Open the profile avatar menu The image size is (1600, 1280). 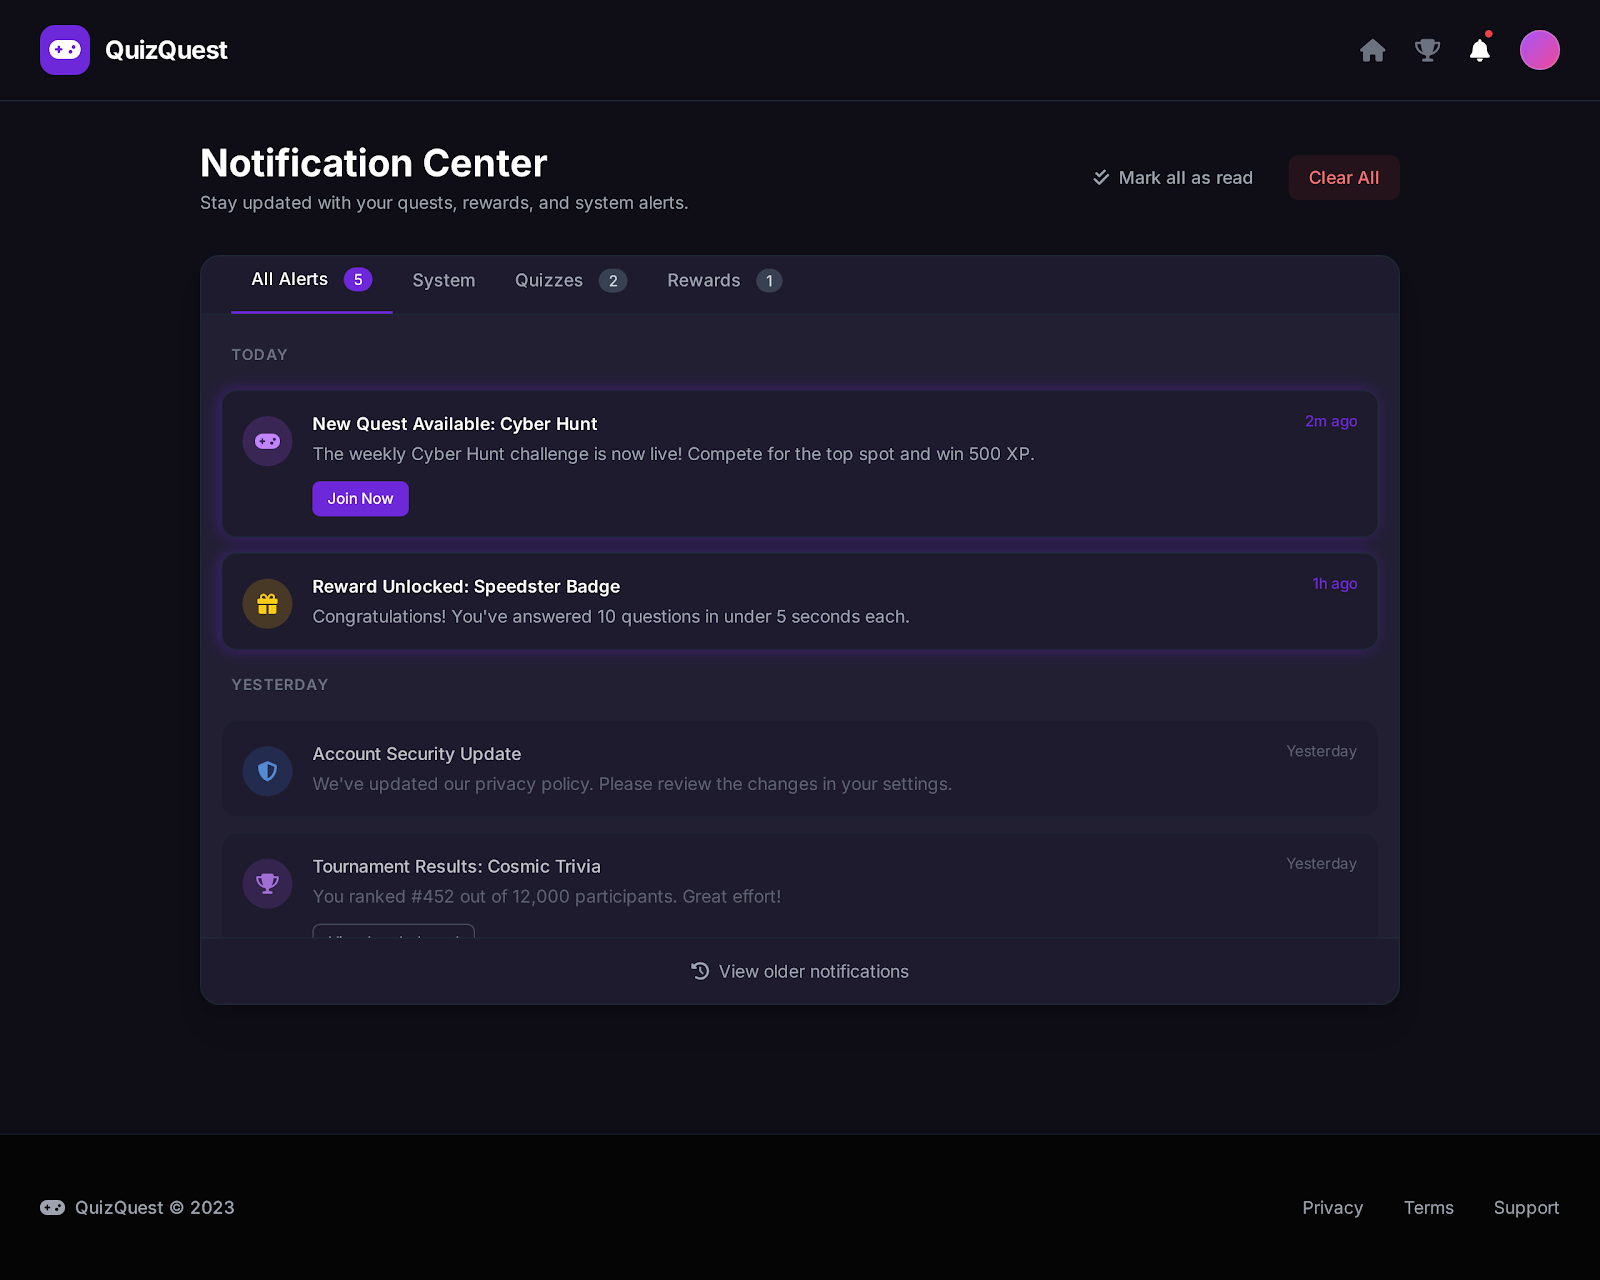[1539, 49]
